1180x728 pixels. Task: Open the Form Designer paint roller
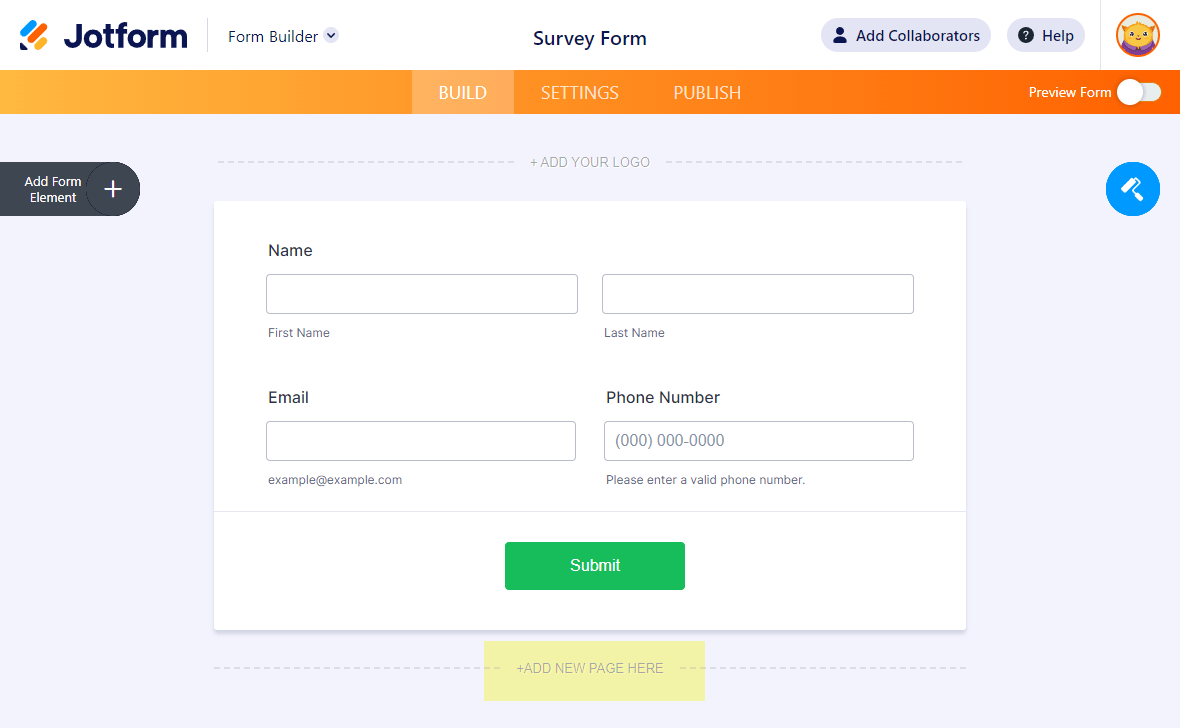tap(1132, 188)
